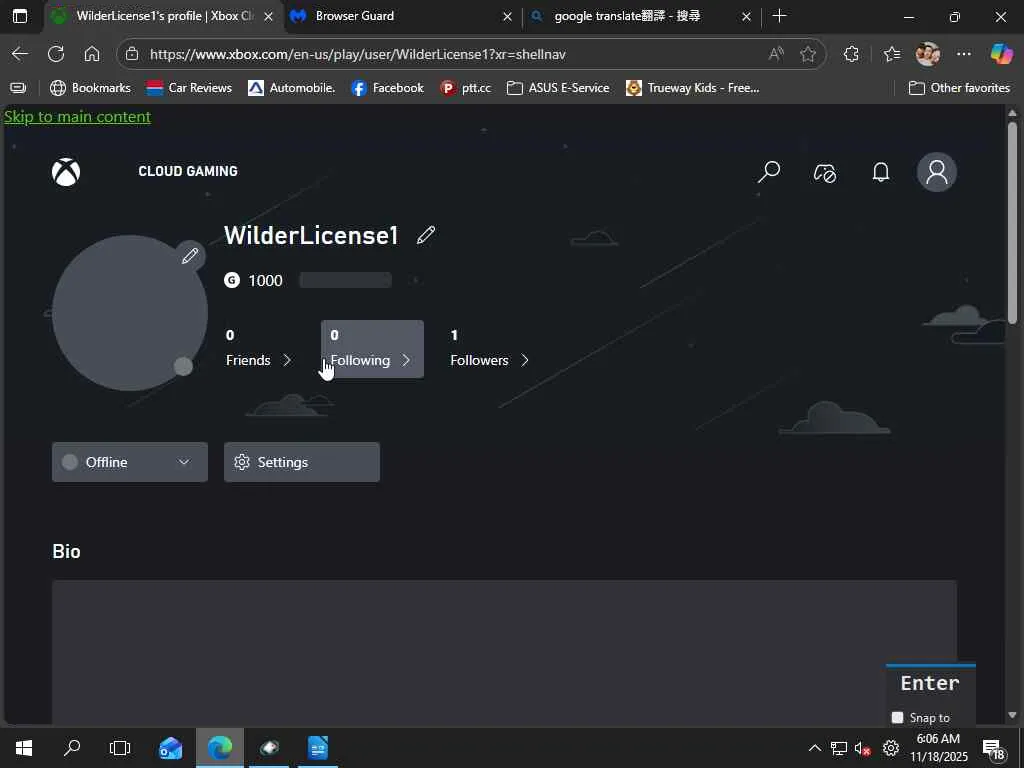The image size is (1024, 768).
Task: Open the Friends list
Action: pyautogui.click(x=259, y=349)
